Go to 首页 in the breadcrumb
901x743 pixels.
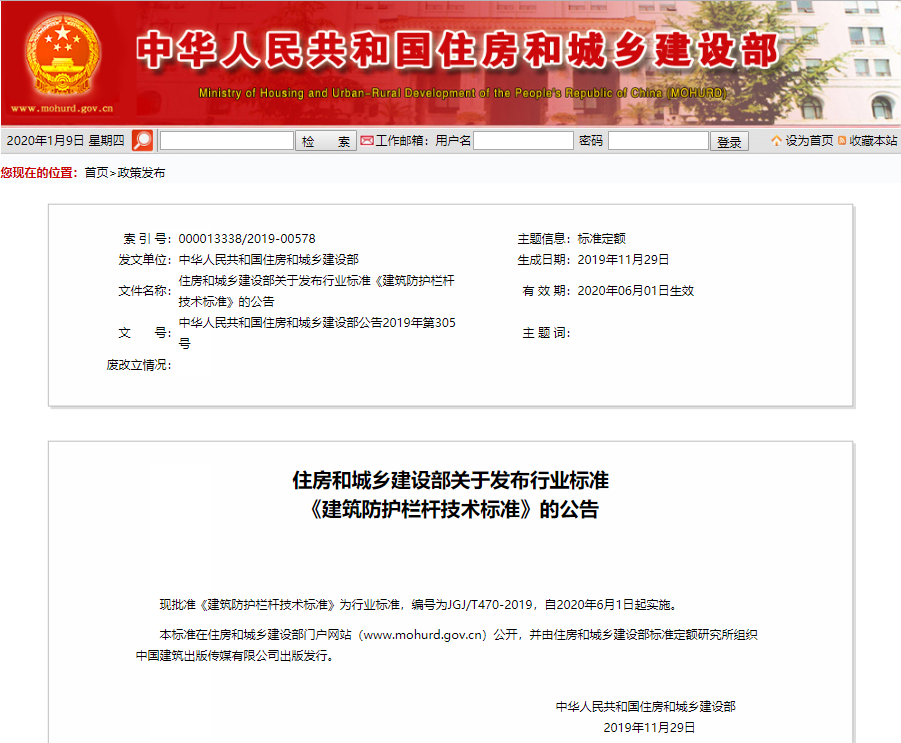tap(96, 173)
